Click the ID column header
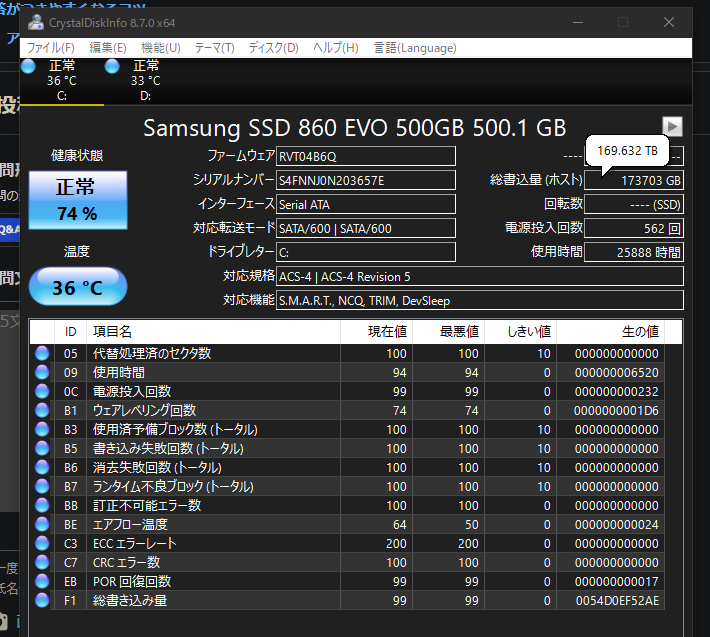This screenshot has height=637, width=710. coord(71,332)
